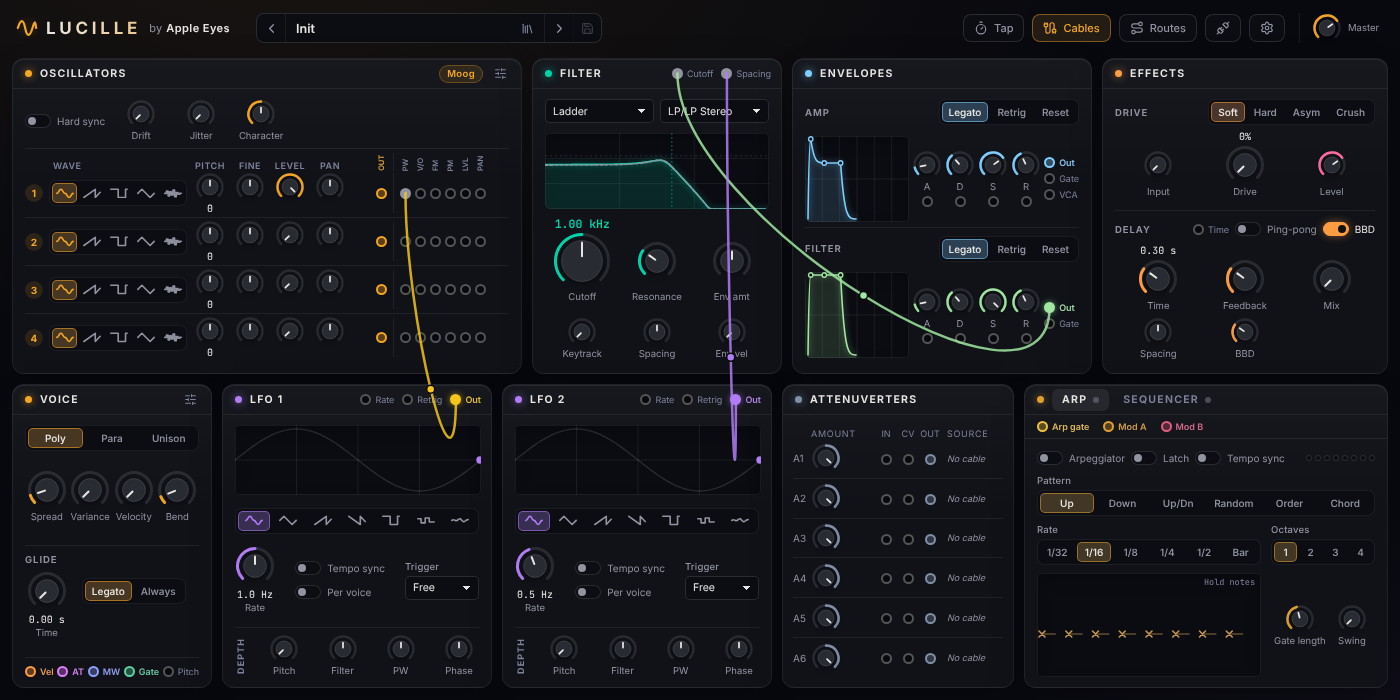The height and width of the screenshot is (700, 1400).
Task: Select LFO 2 smooth random shape
Action: pyautogui.click(x=740, y=520)
